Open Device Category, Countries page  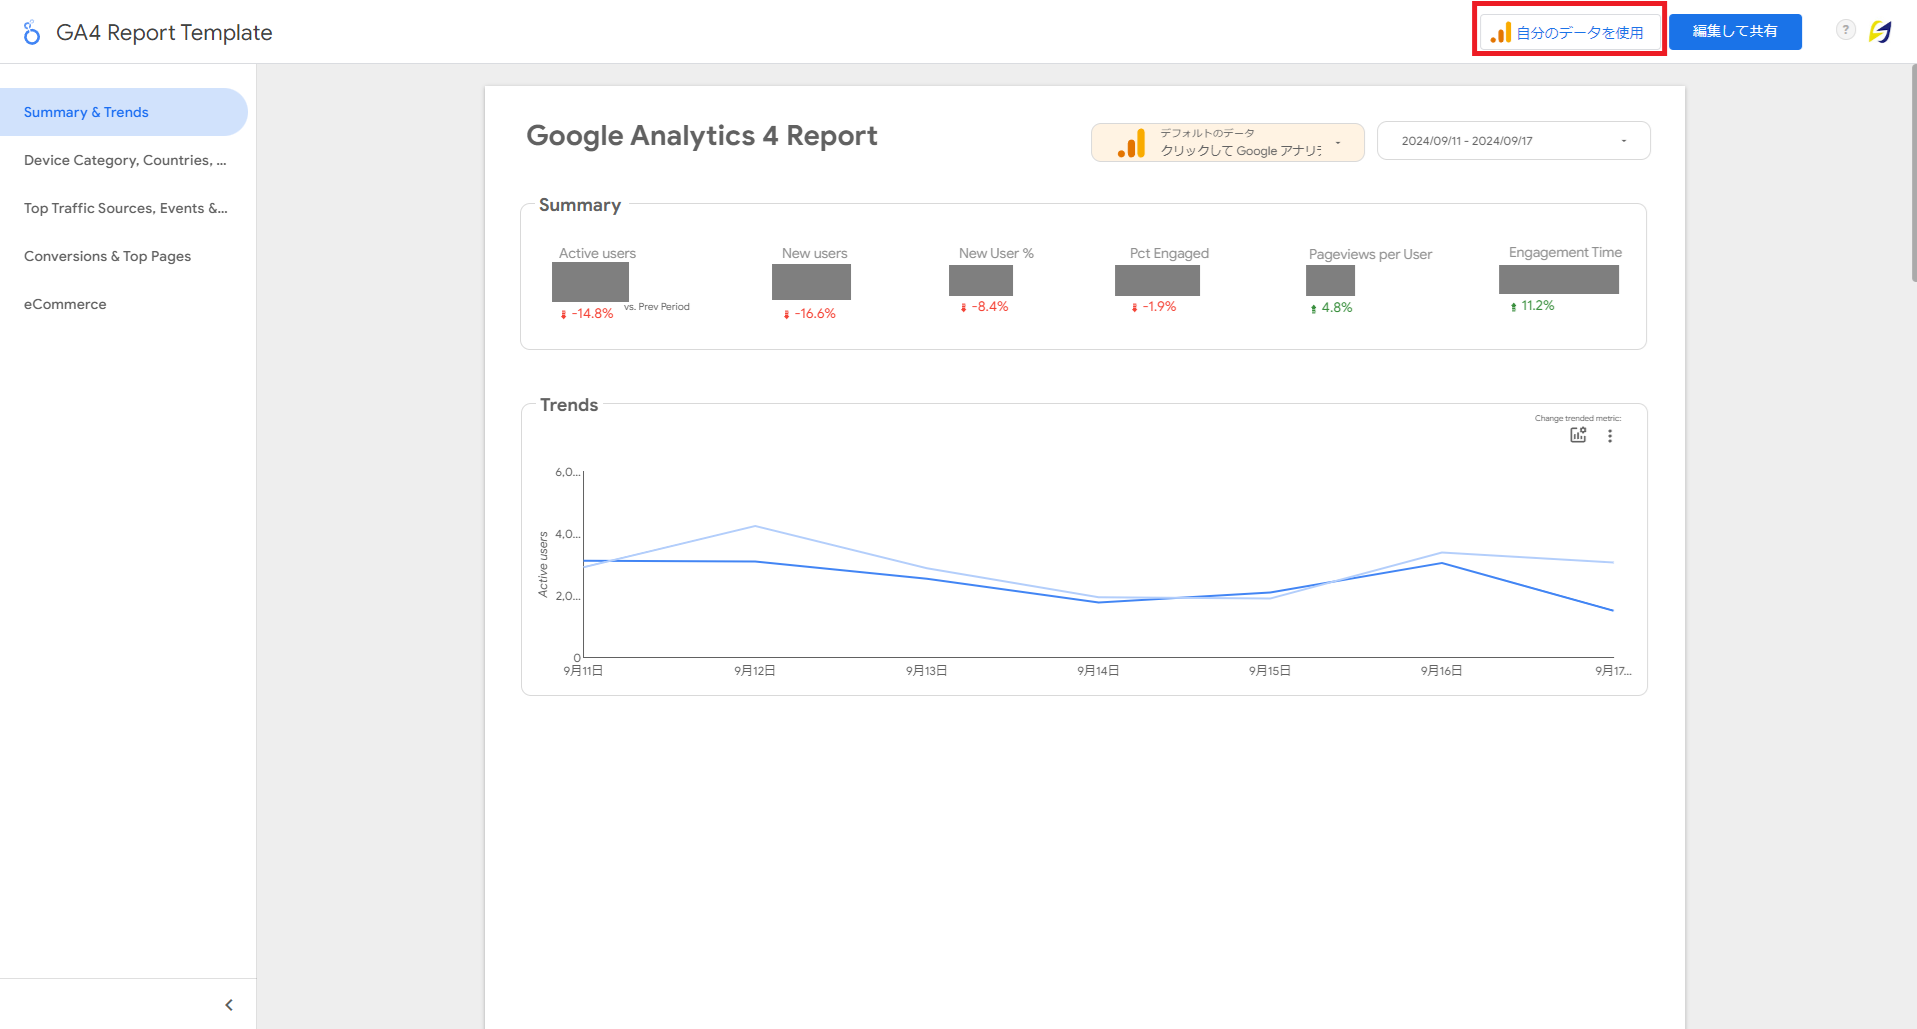(x=125, y=160)
